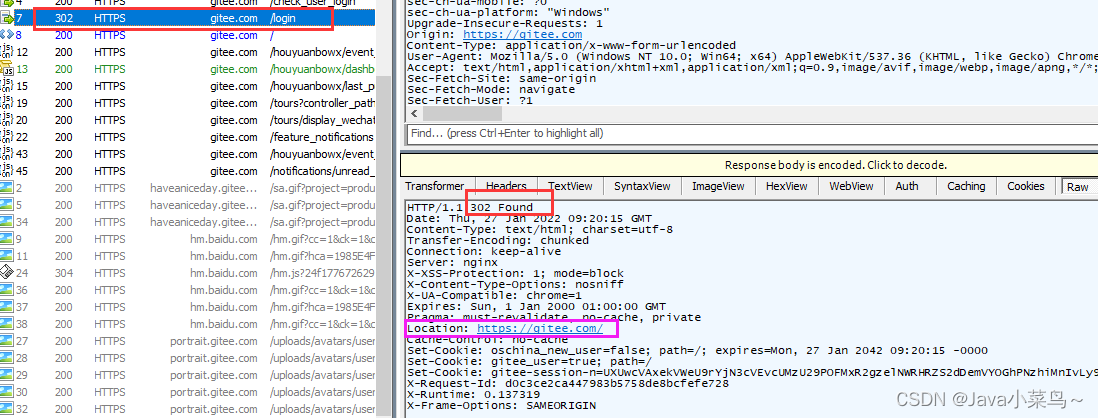Switch to the HexView tab
1098x418 pixels.
[x=786, y=186]
